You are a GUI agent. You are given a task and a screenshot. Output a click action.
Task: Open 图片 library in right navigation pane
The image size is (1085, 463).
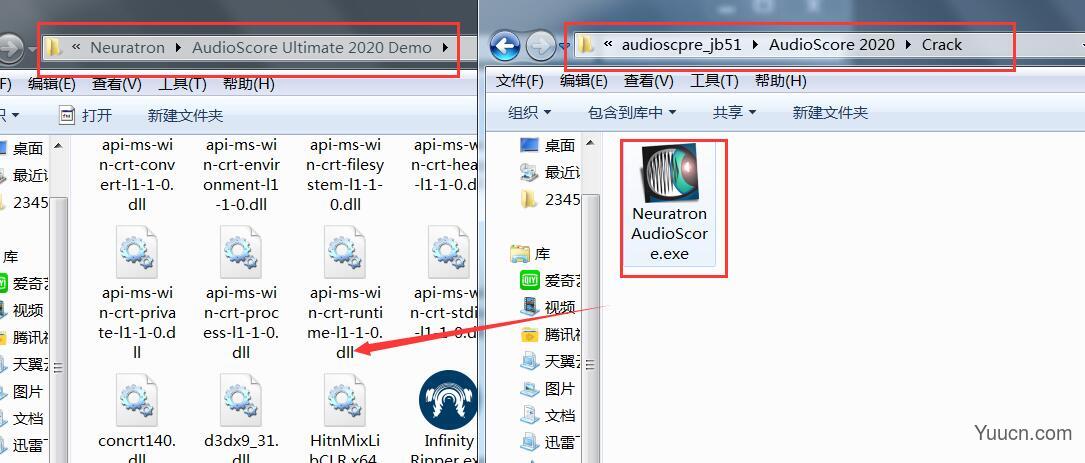tap(549, 388)
